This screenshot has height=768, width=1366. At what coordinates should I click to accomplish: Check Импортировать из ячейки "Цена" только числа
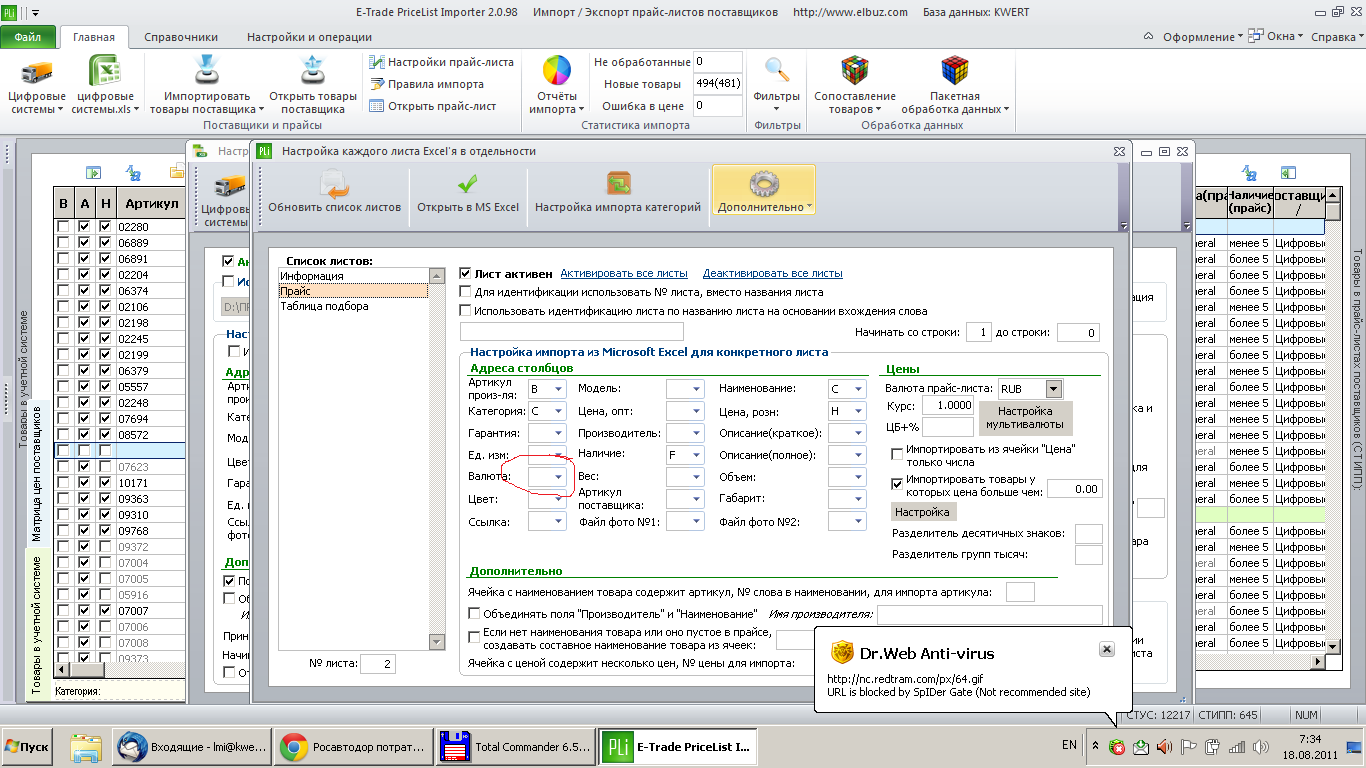[x=897, y=455]
